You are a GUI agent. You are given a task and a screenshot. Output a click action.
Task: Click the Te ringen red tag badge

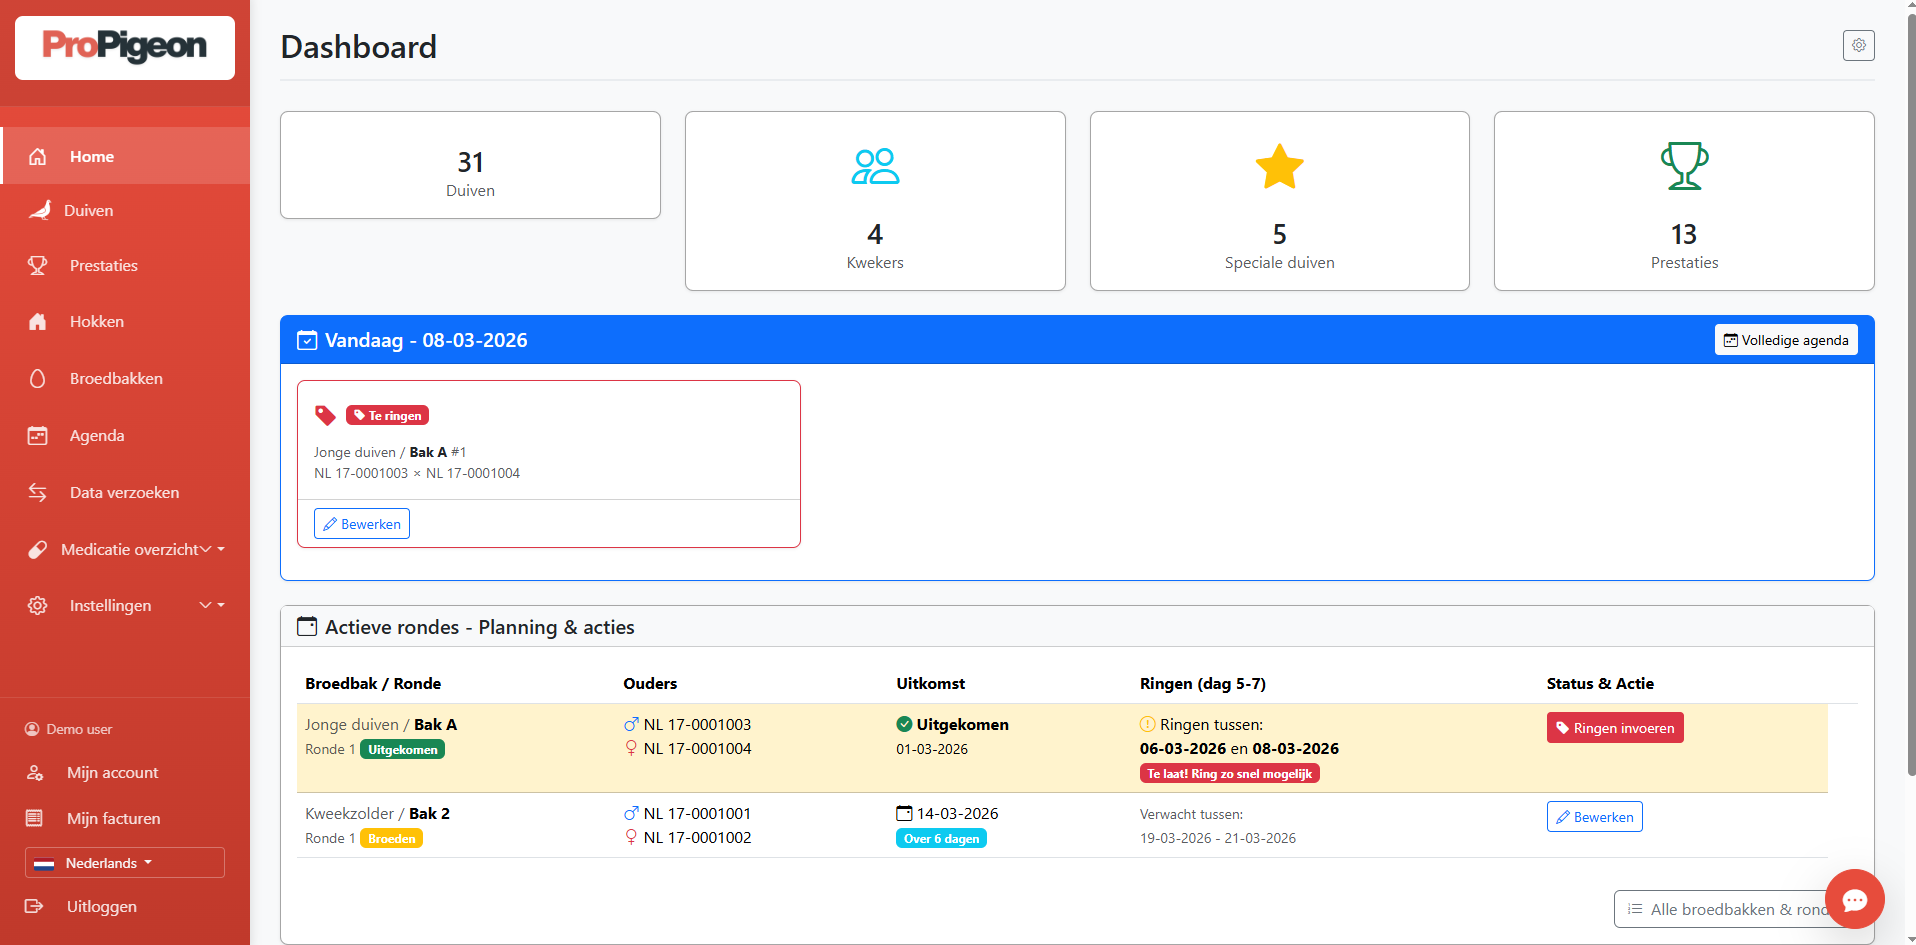point(387,414)
